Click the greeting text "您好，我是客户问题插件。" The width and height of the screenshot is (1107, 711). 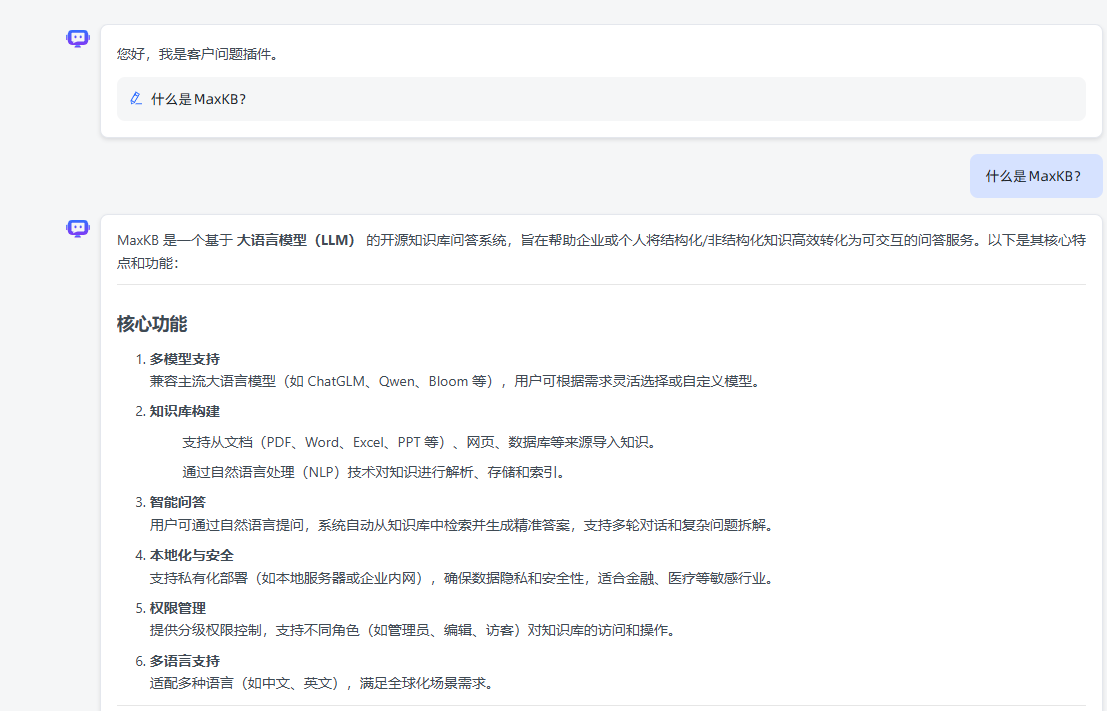[197, 54]
